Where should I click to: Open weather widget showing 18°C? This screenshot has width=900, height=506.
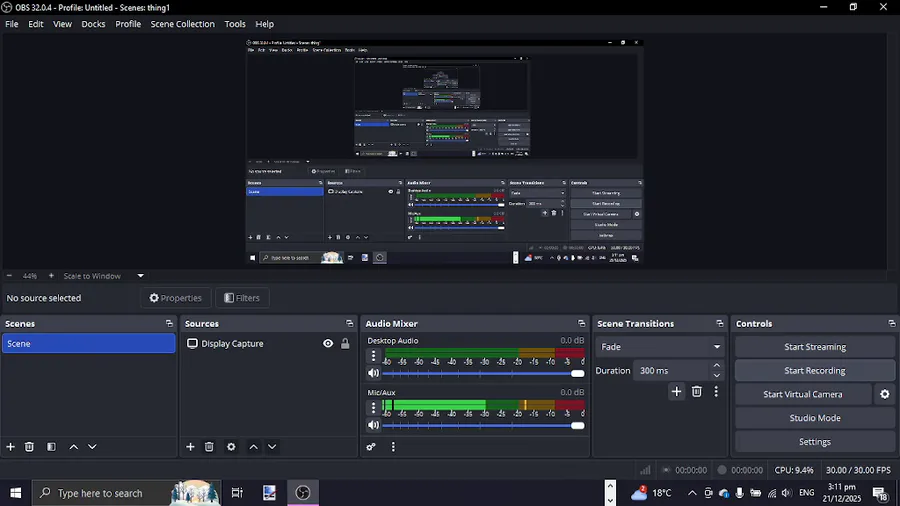point(651,493)
